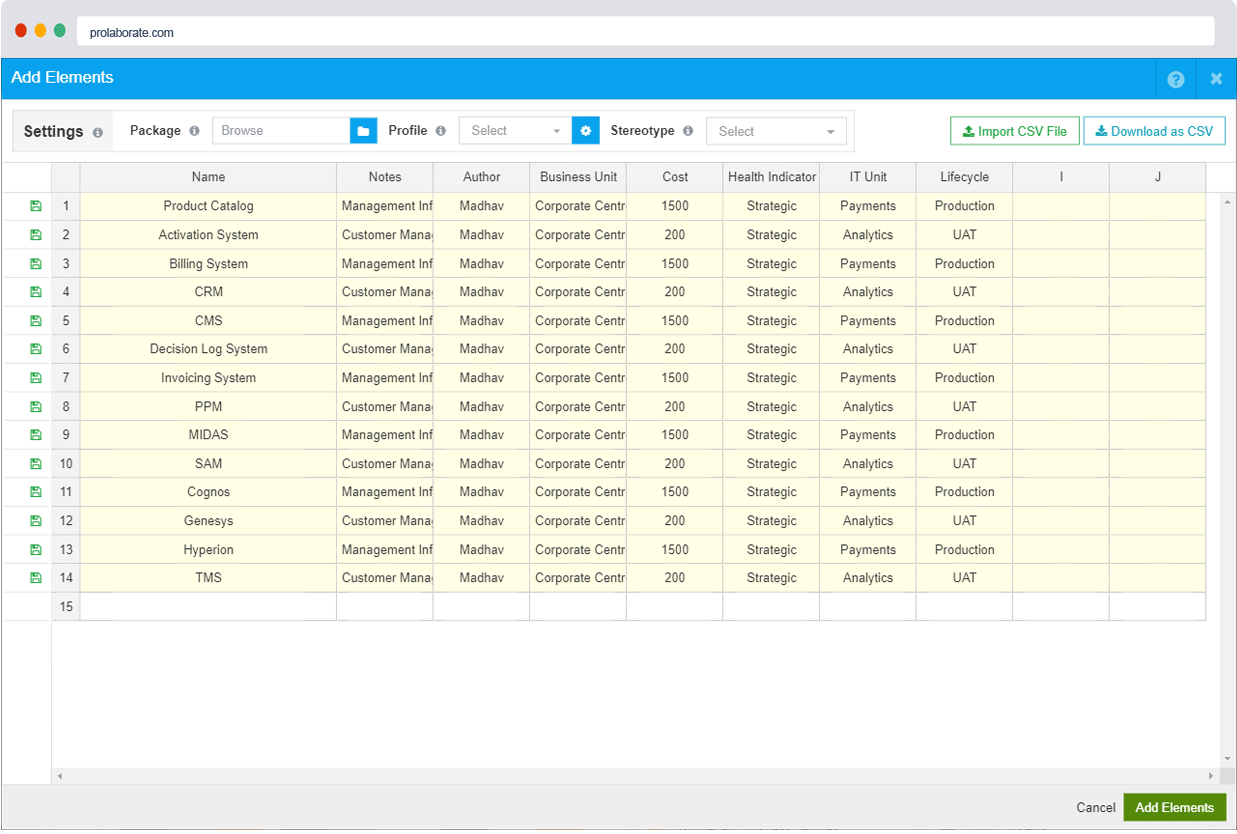Open the help question mark icon
This screenshot has width=1237, height=834.
click(x=1176, y=79)
